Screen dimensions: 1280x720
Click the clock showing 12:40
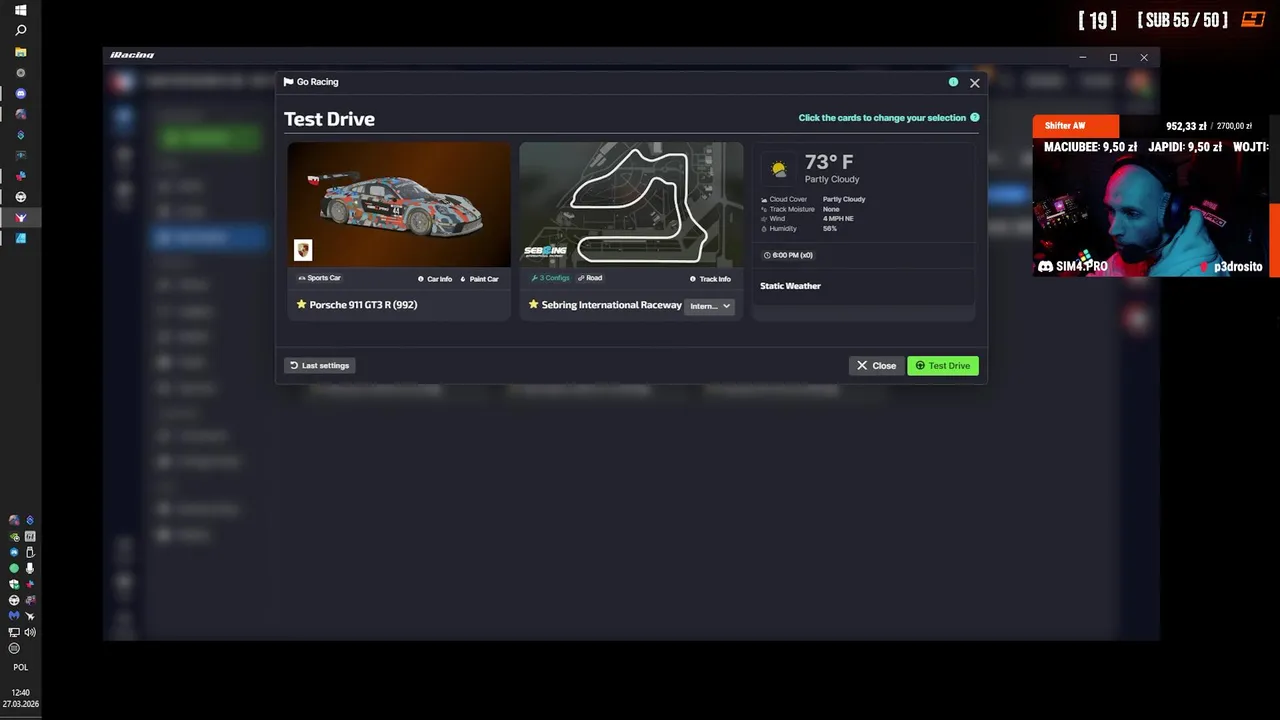click(21, 692)
